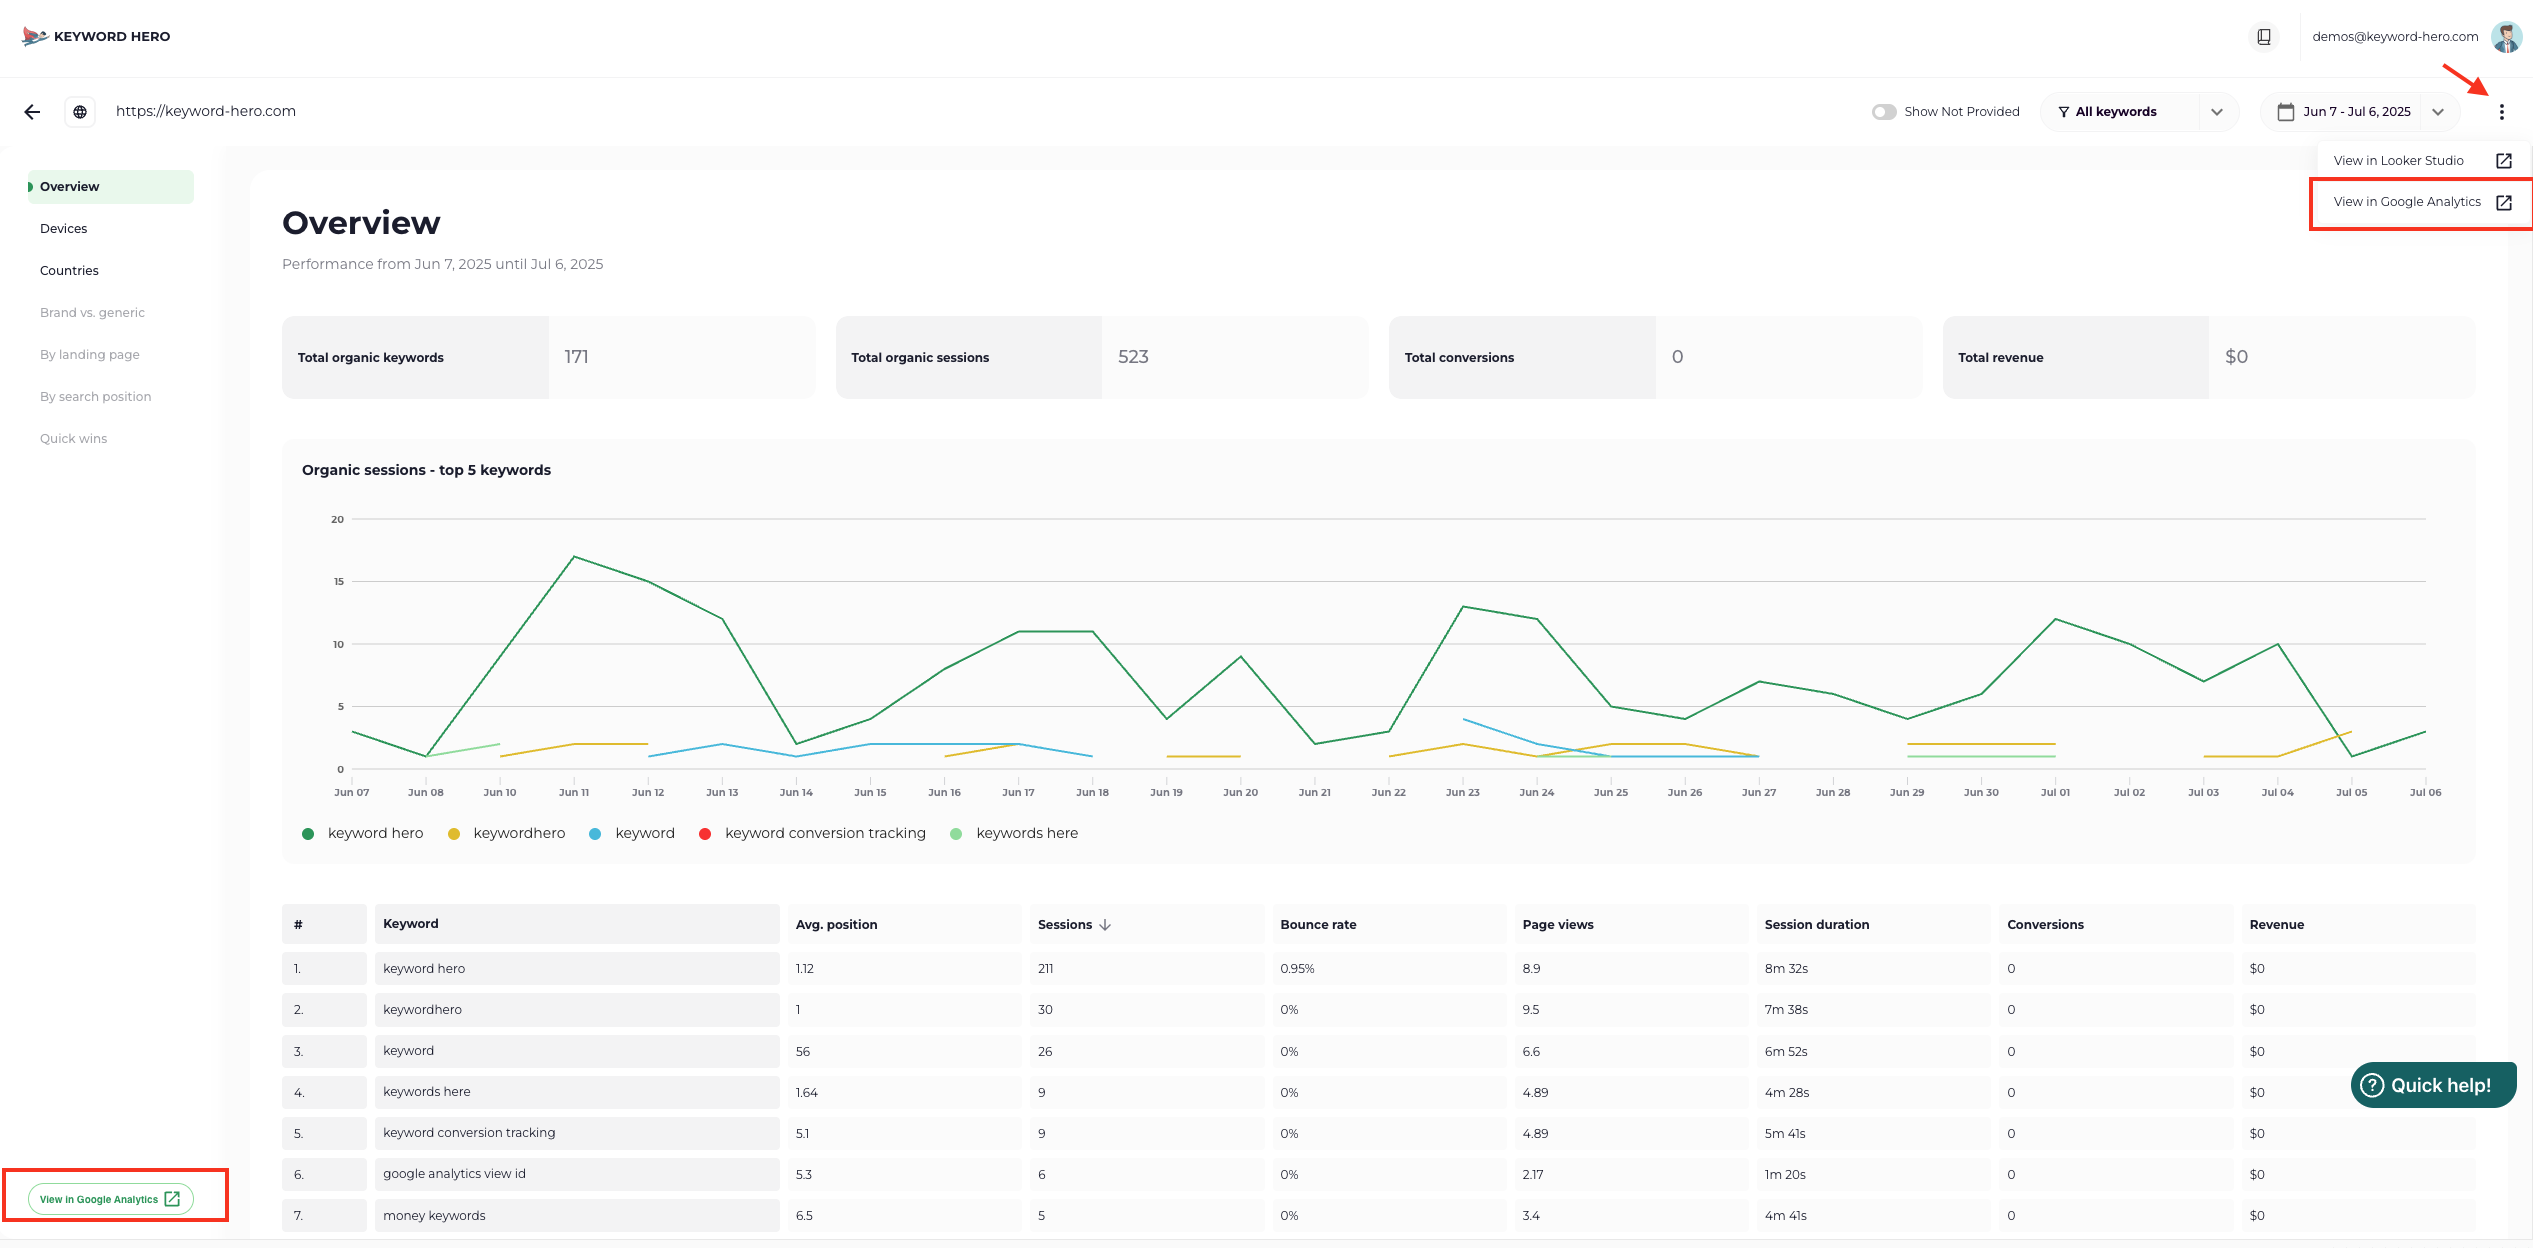Click the sidebar View in Google Analytics button

click(111, 1199)
